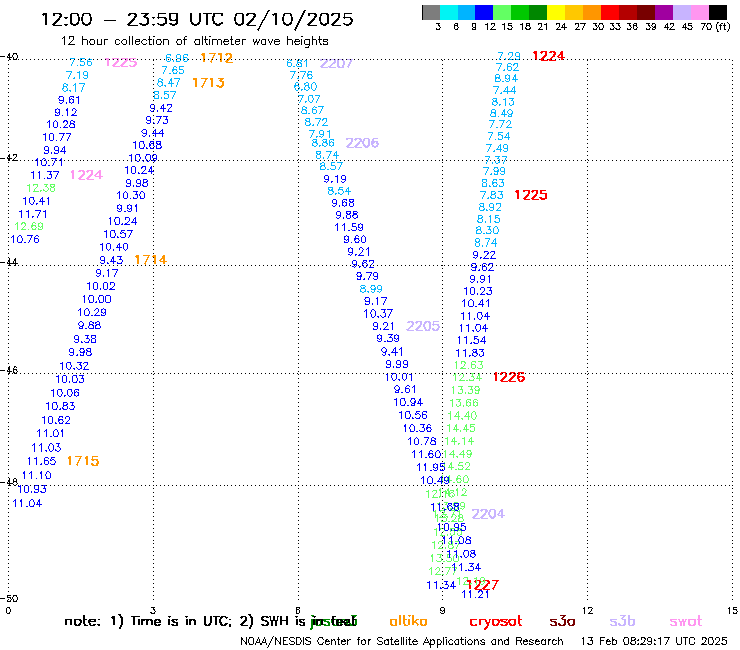This screenshot has width=740, height=650.
Task: Click the "cryosat" satellite legend label
Action: [x=496, y=622]
